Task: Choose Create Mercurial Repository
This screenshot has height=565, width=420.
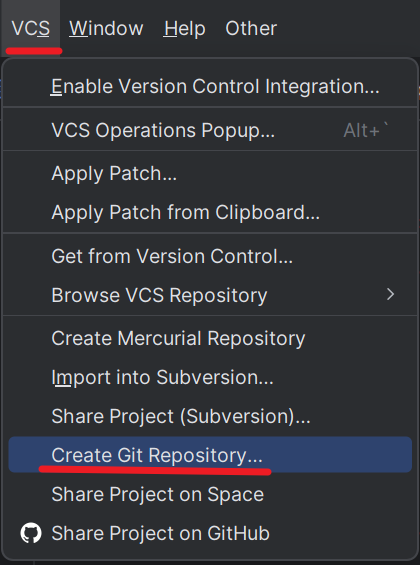Action: 210,338
